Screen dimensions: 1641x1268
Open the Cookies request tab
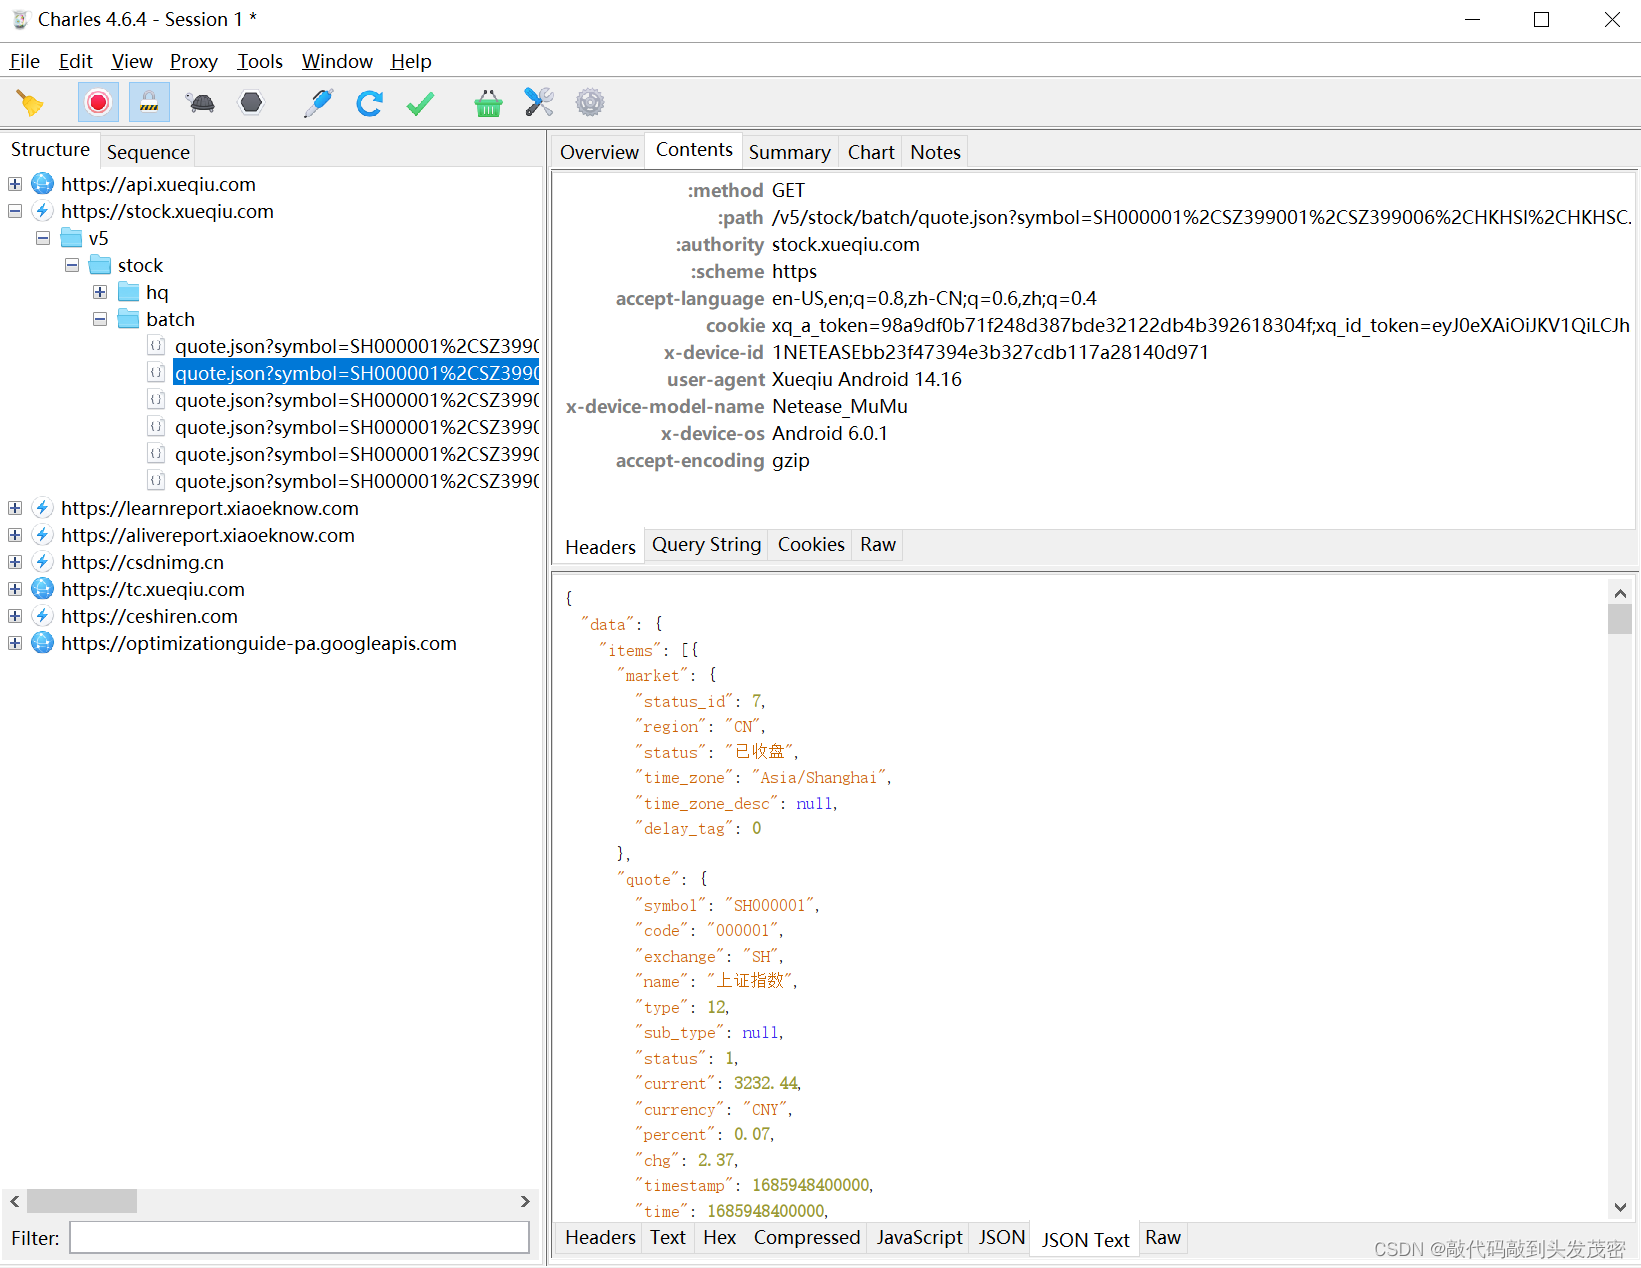click(x=811, y=545)
